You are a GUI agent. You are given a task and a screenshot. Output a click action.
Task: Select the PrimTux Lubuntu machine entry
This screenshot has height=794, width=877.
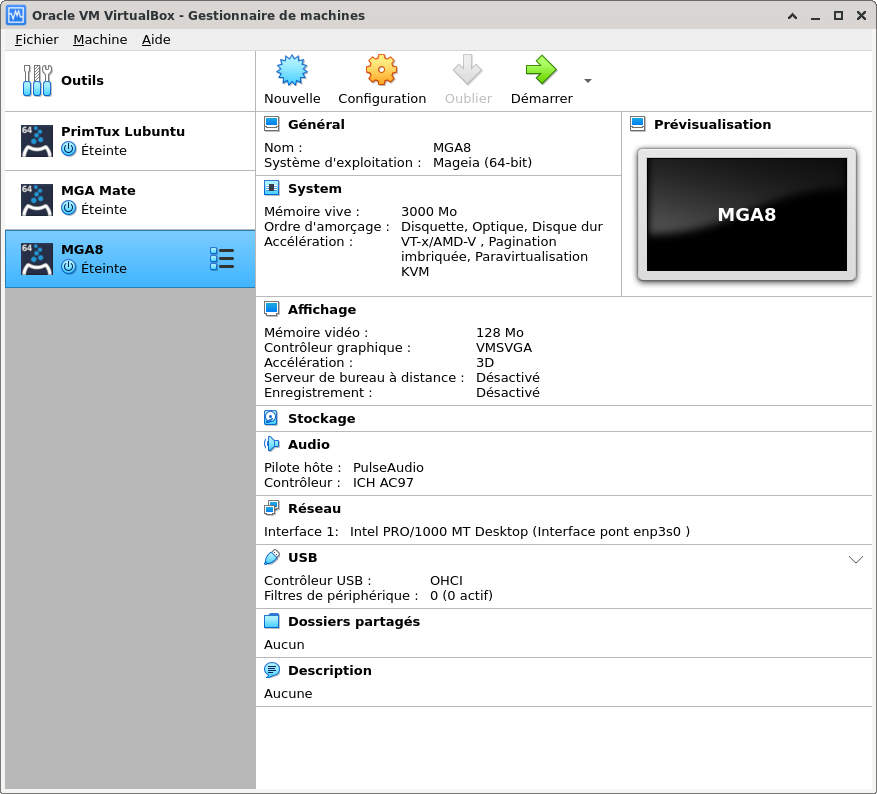click(x=130, y=141)
